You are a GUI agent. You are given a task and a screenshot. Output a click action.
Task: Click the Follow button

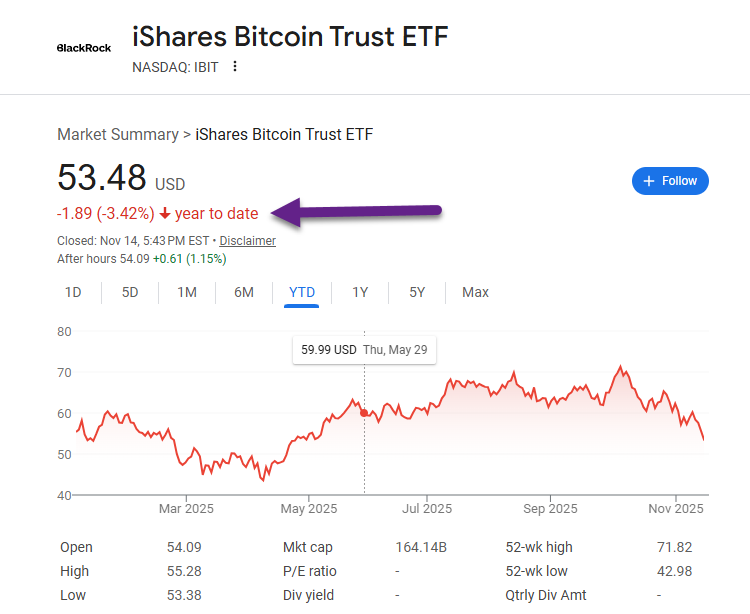pyautogui.click(x=670, y=181)
